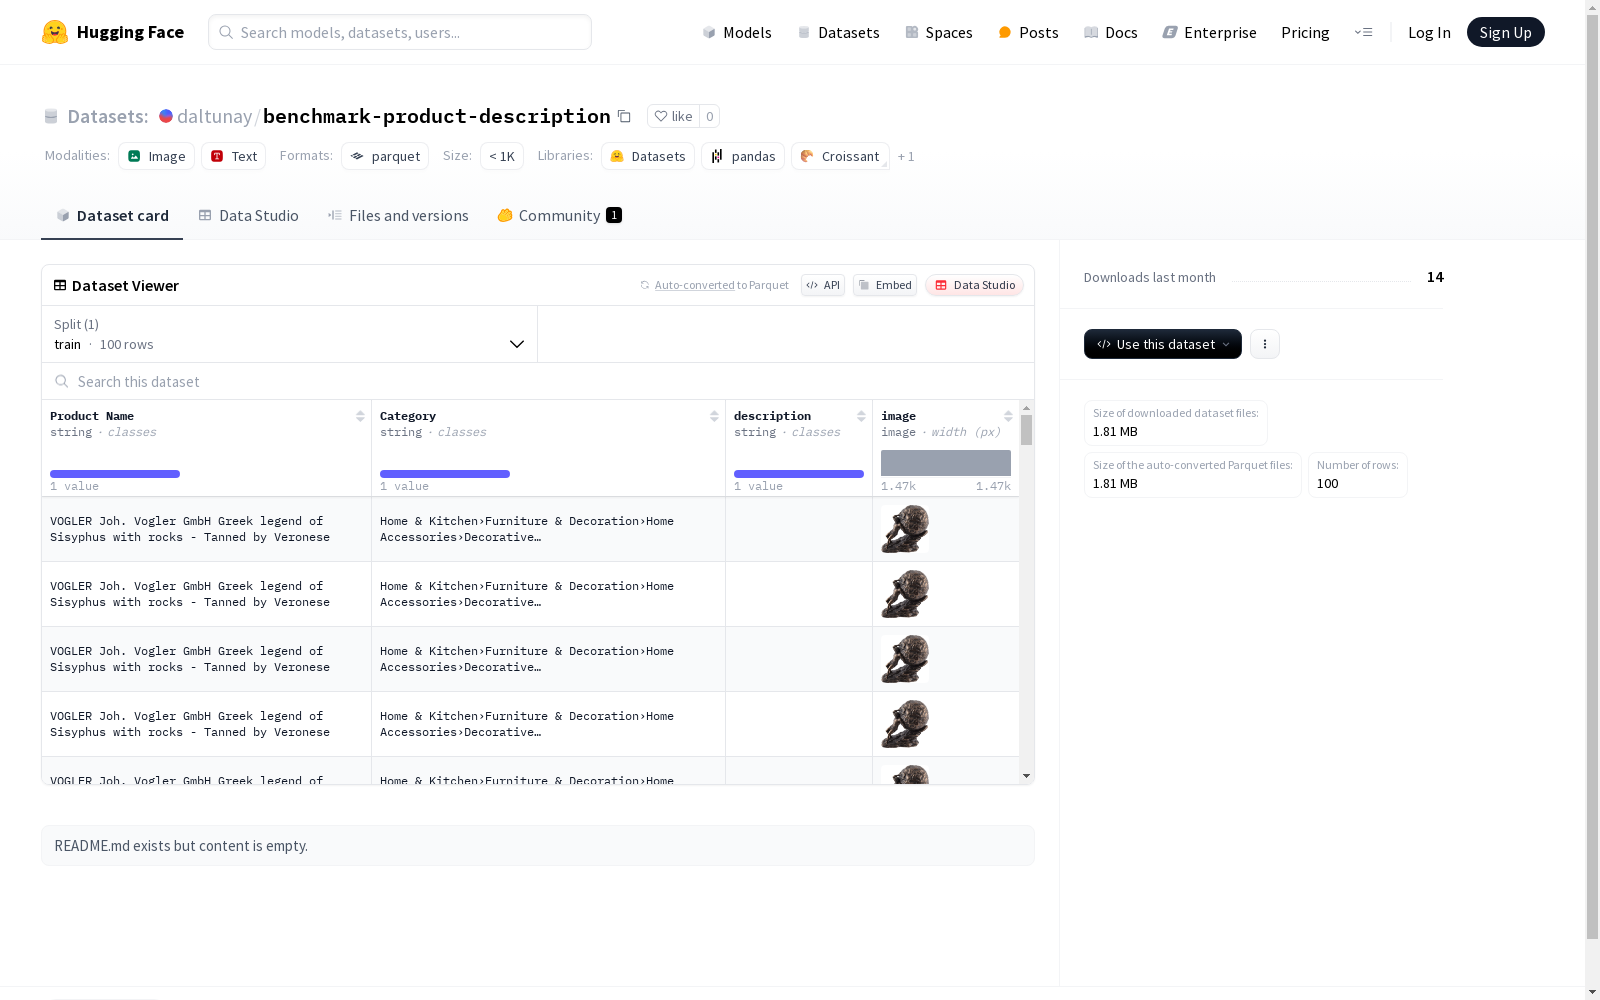
Task: Click the image width histogram bar
Action: tap(946, 463)
